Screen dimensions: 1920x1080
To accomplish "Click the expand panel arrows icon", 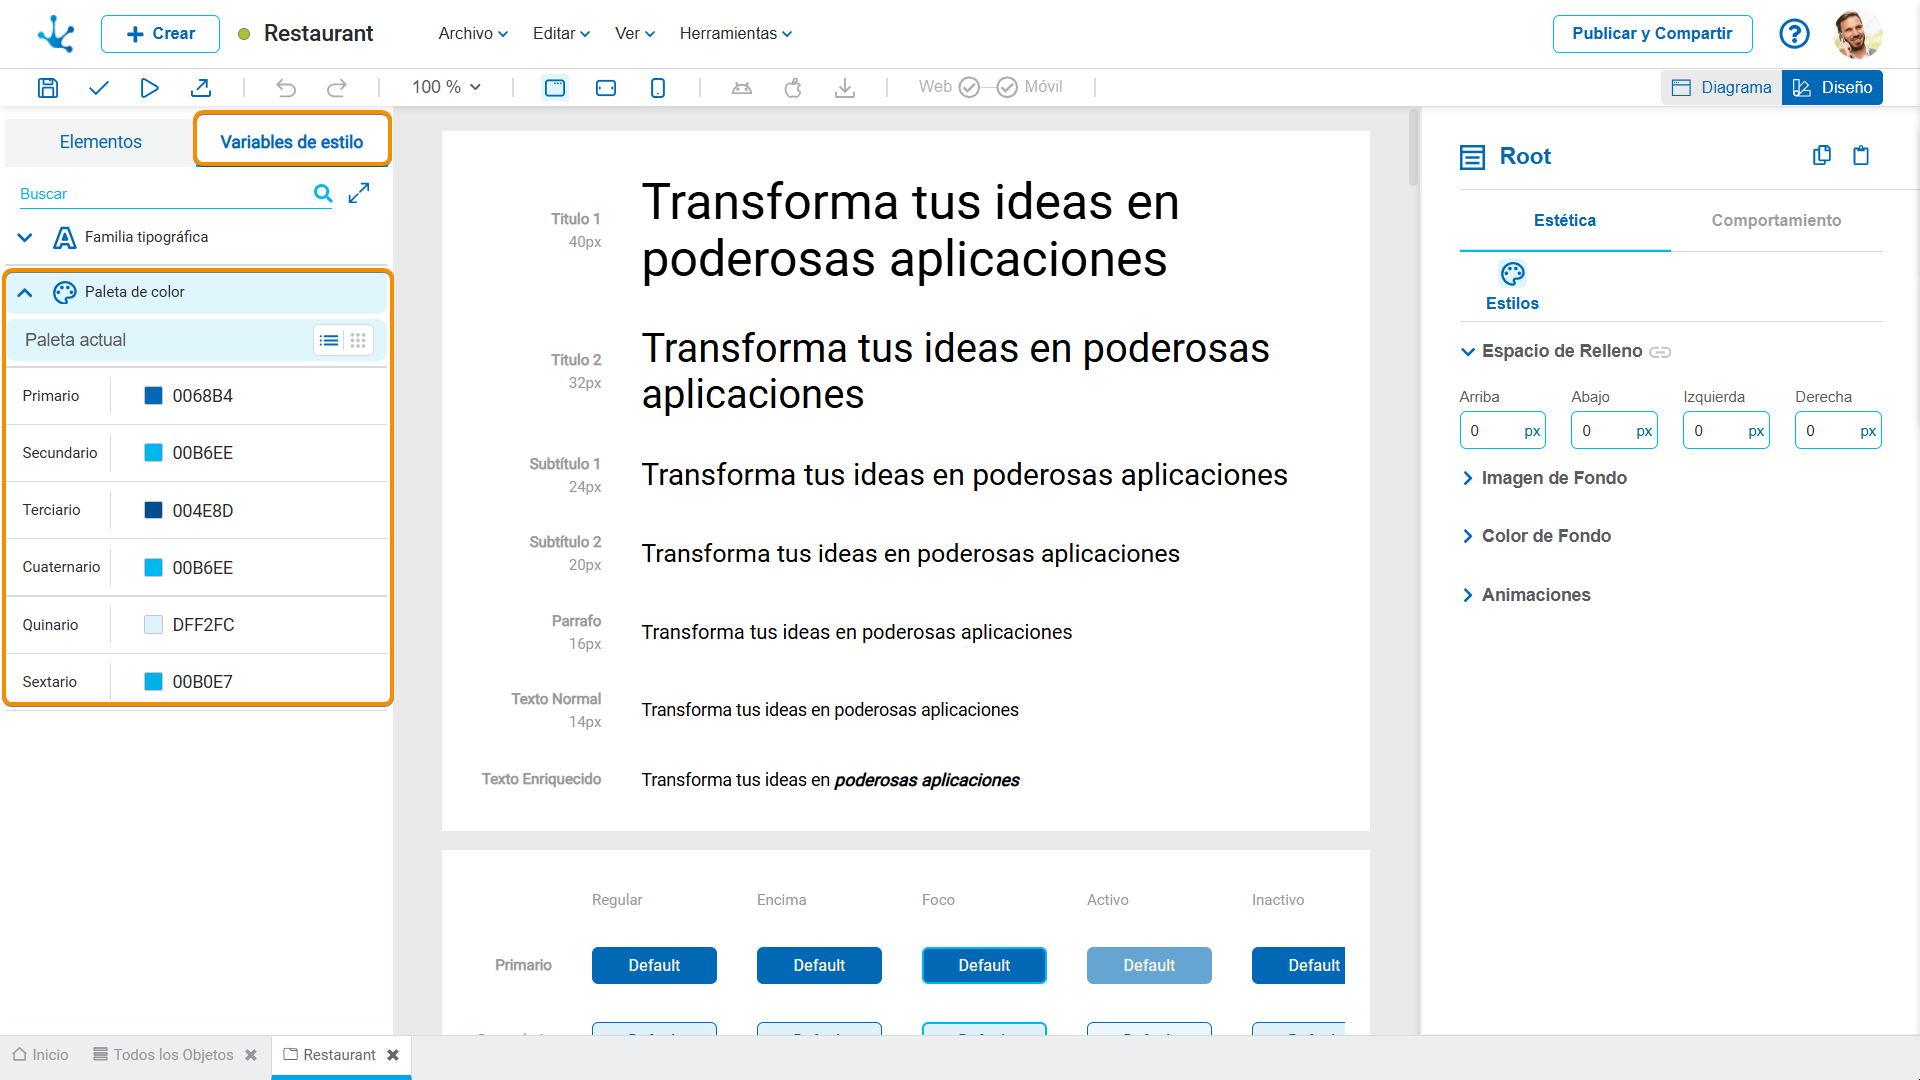I will (359, 193).
